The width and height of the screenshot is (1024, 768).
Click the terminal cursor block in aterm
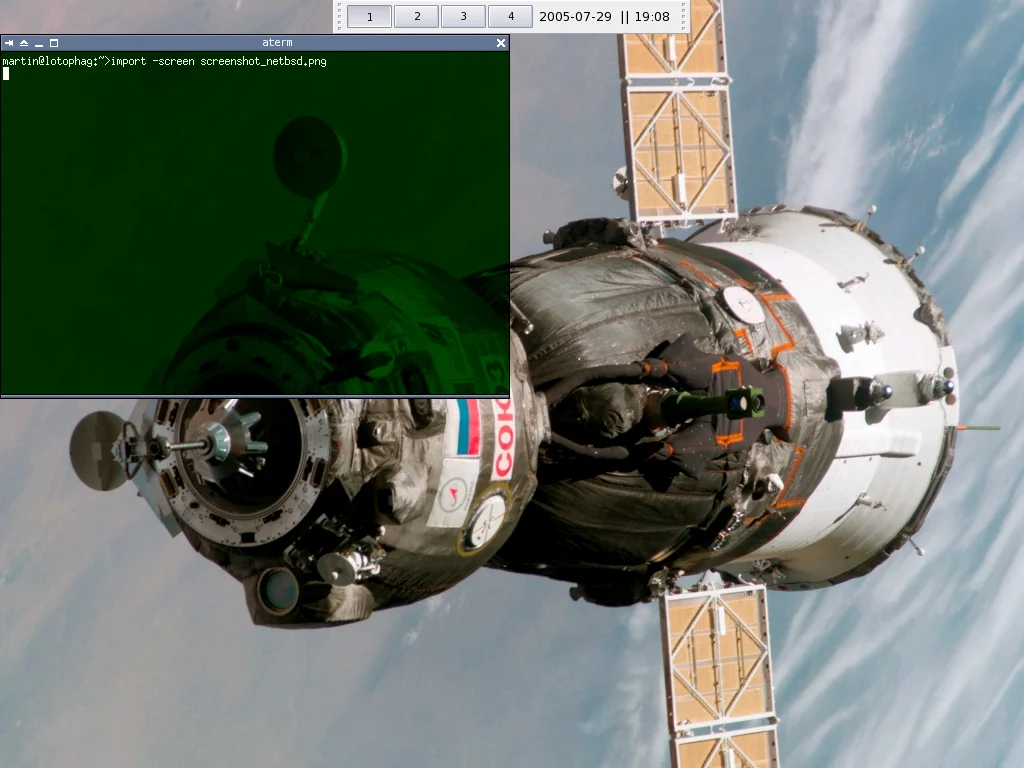click(x=6, y=74)
